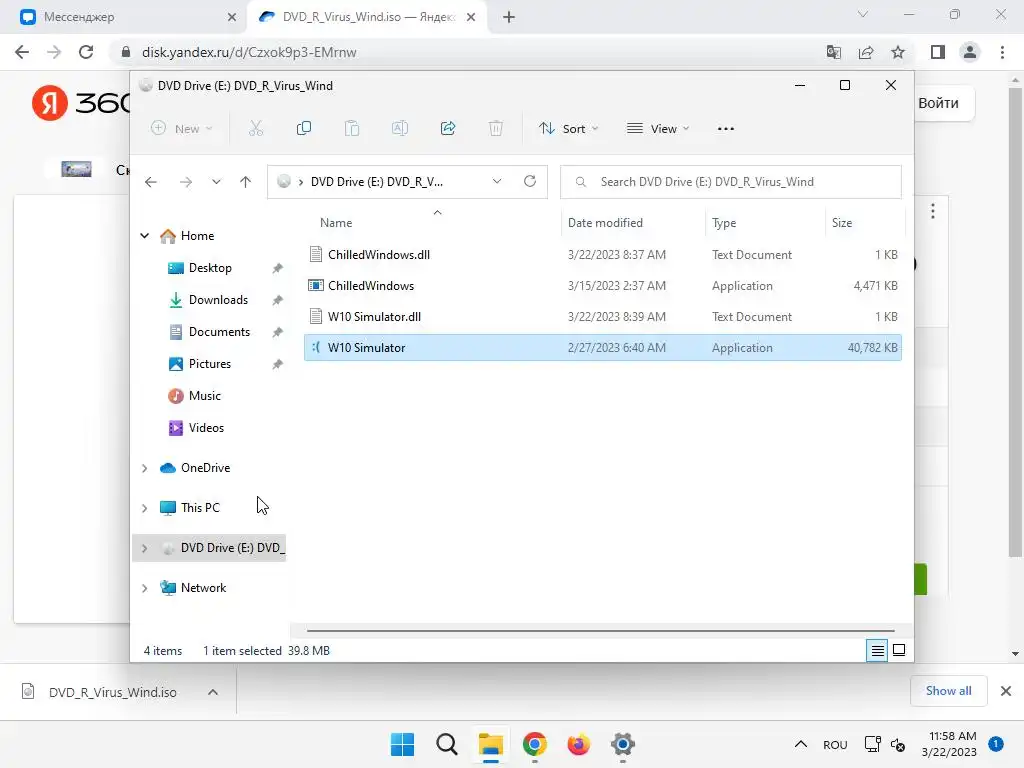The height and width of the screenshot is (768, 1024).
Task: Select the W10 Simulator.dll file
Action: [x=602, y=317]
